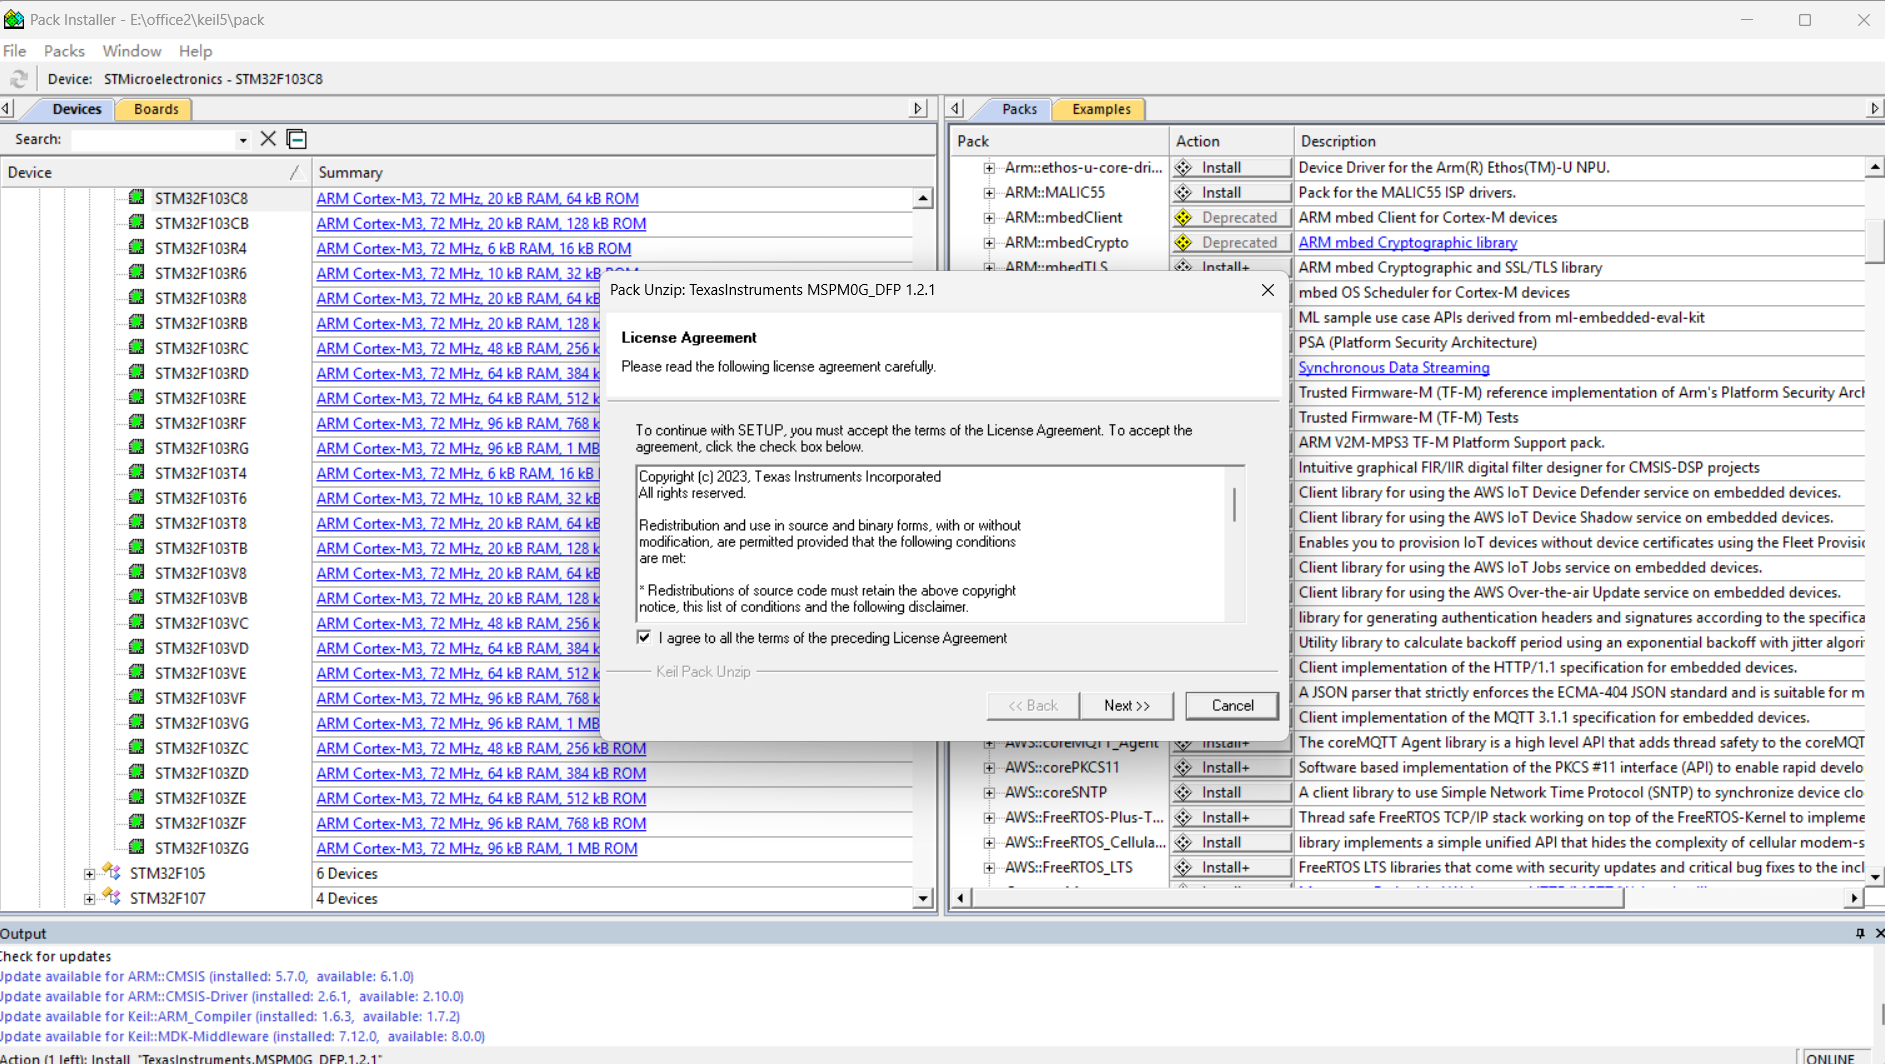Click the install icon for Arm::ethos-u-core-driver
The height and width of the screenshot is (1064, 1885).
[x=1184, y=167]
